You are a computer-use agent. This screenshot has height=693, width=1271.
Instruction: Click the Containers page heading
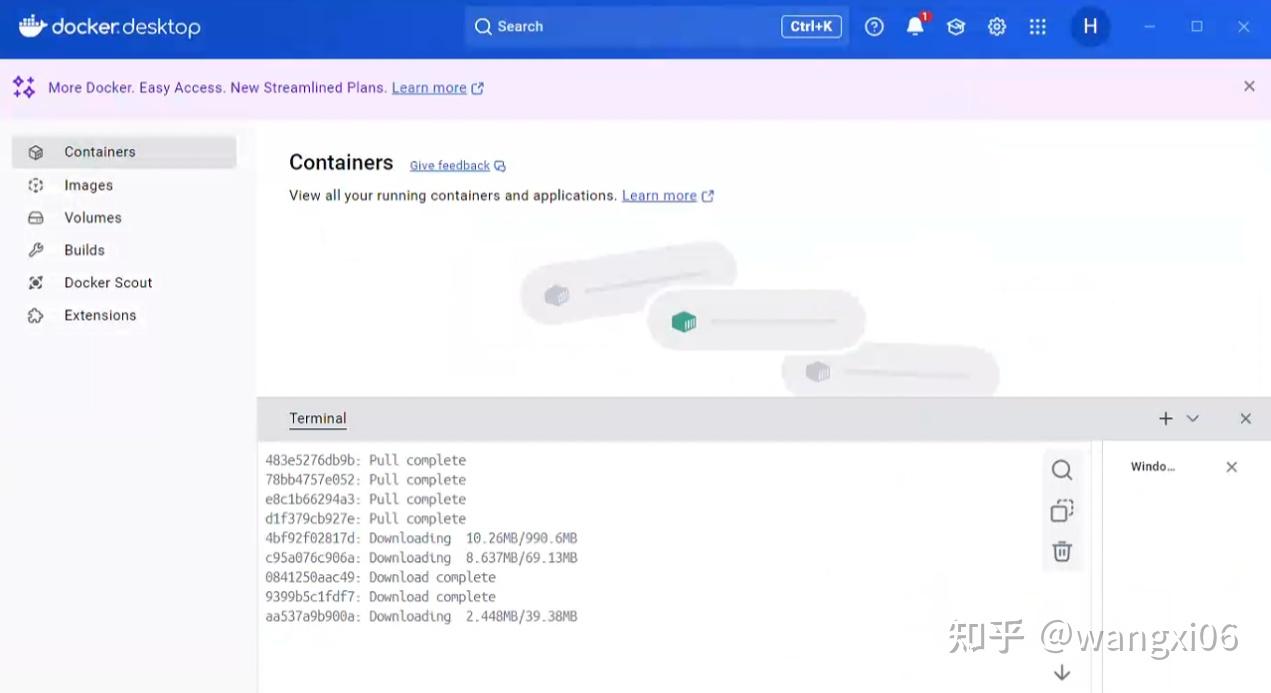pos(341,163)
